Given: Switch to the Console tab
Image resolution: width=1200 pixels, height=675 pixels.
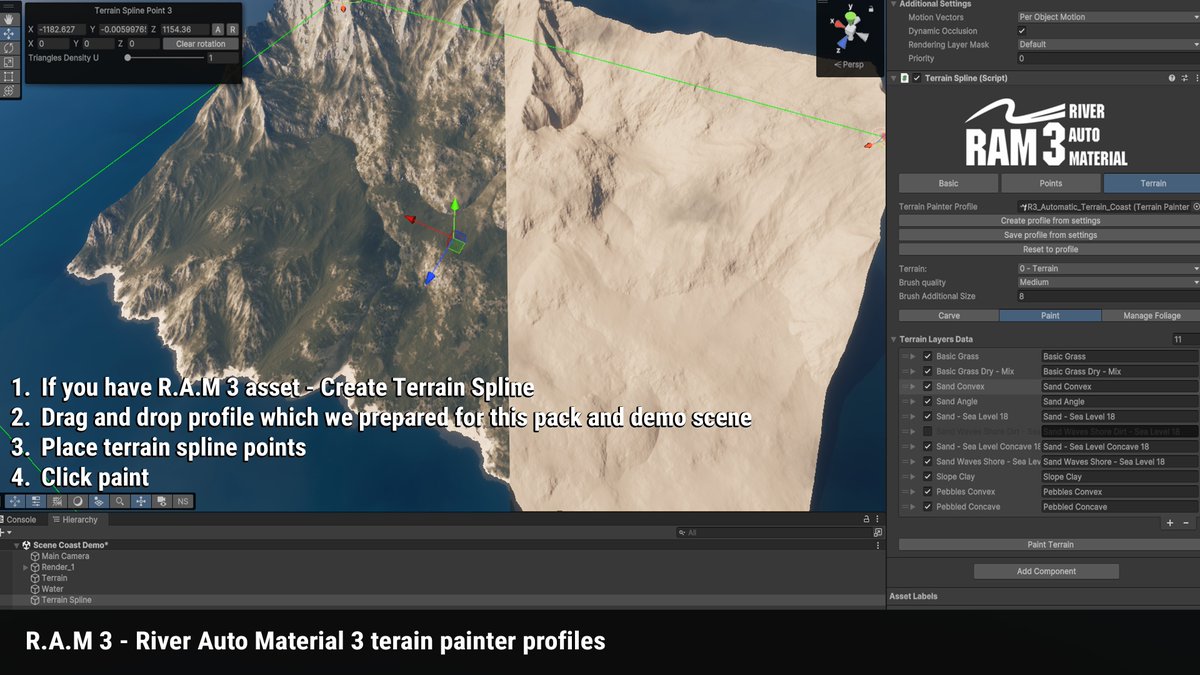Looking at the screenshot, I should (20, 519).
